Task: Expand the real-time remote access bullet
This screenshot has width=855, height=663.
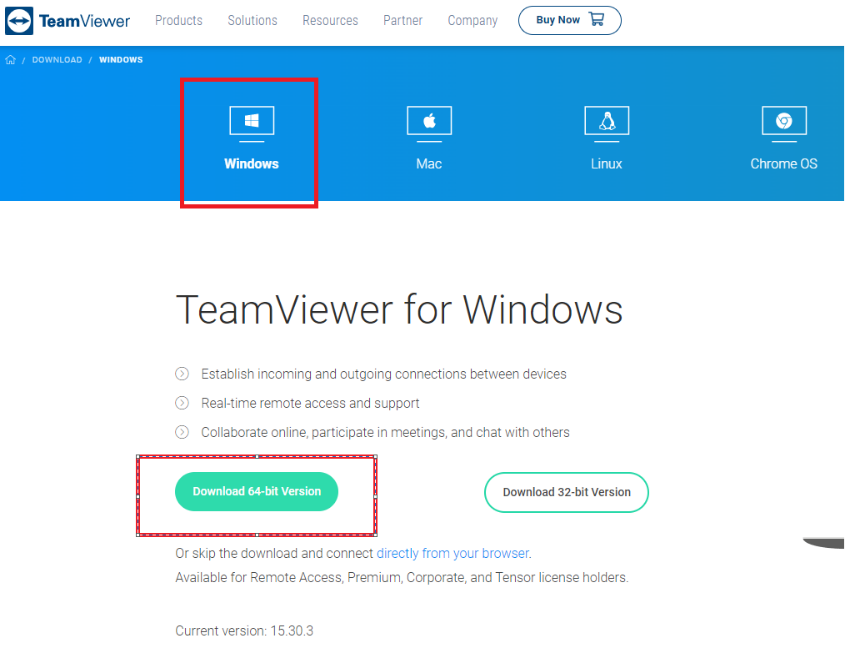Action: [182, 403]
